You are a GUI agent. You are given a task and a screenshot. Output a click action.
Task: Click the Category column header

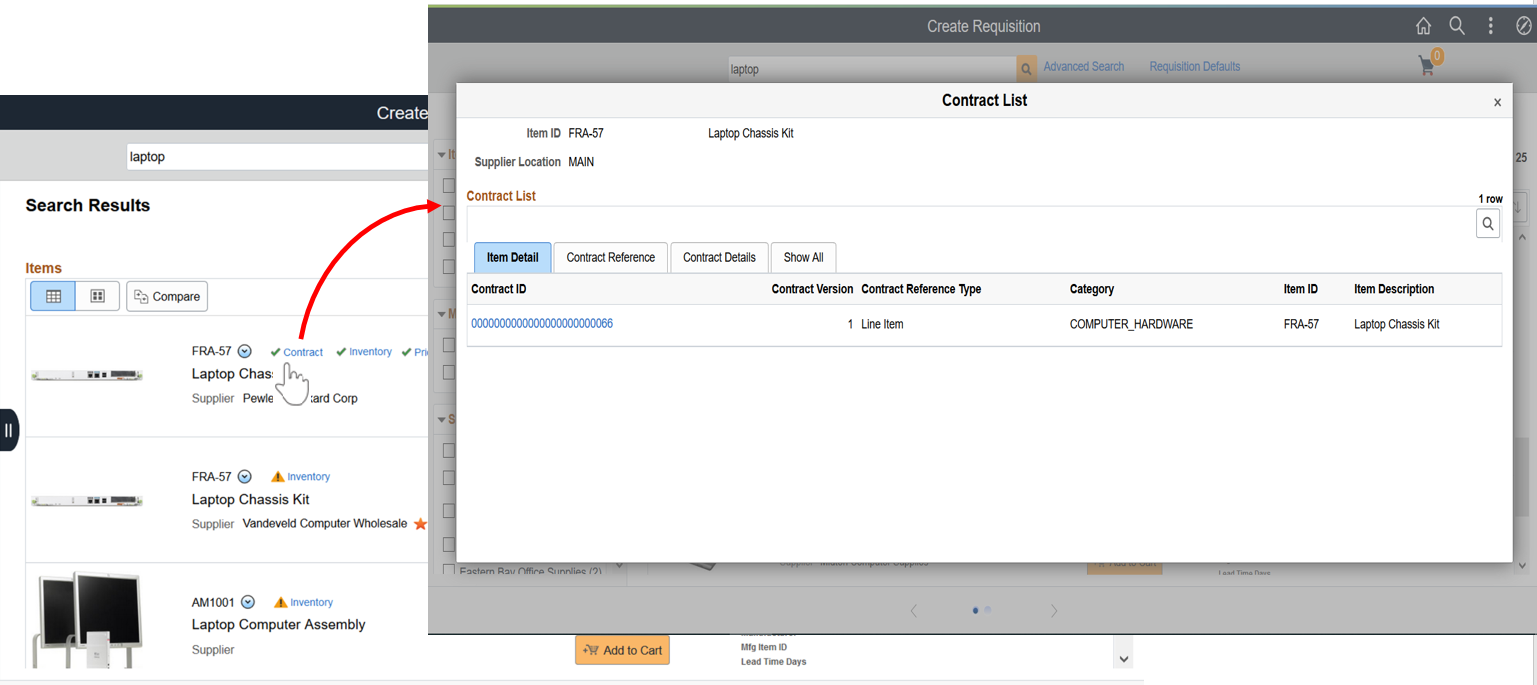click(x=1091, y=289)
